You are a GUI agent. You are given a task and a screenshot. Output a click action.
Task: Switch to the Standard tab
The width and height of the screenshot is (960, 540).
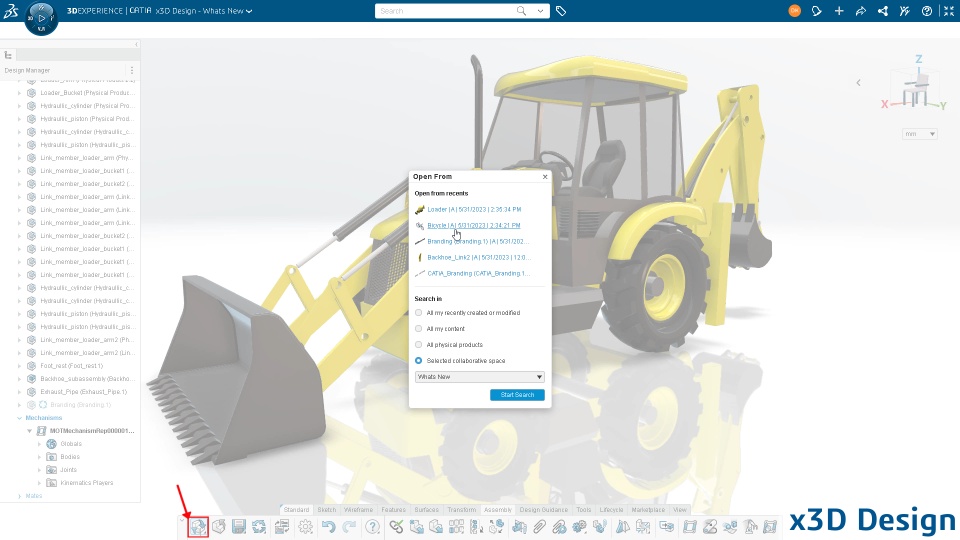tap(296, 509)
